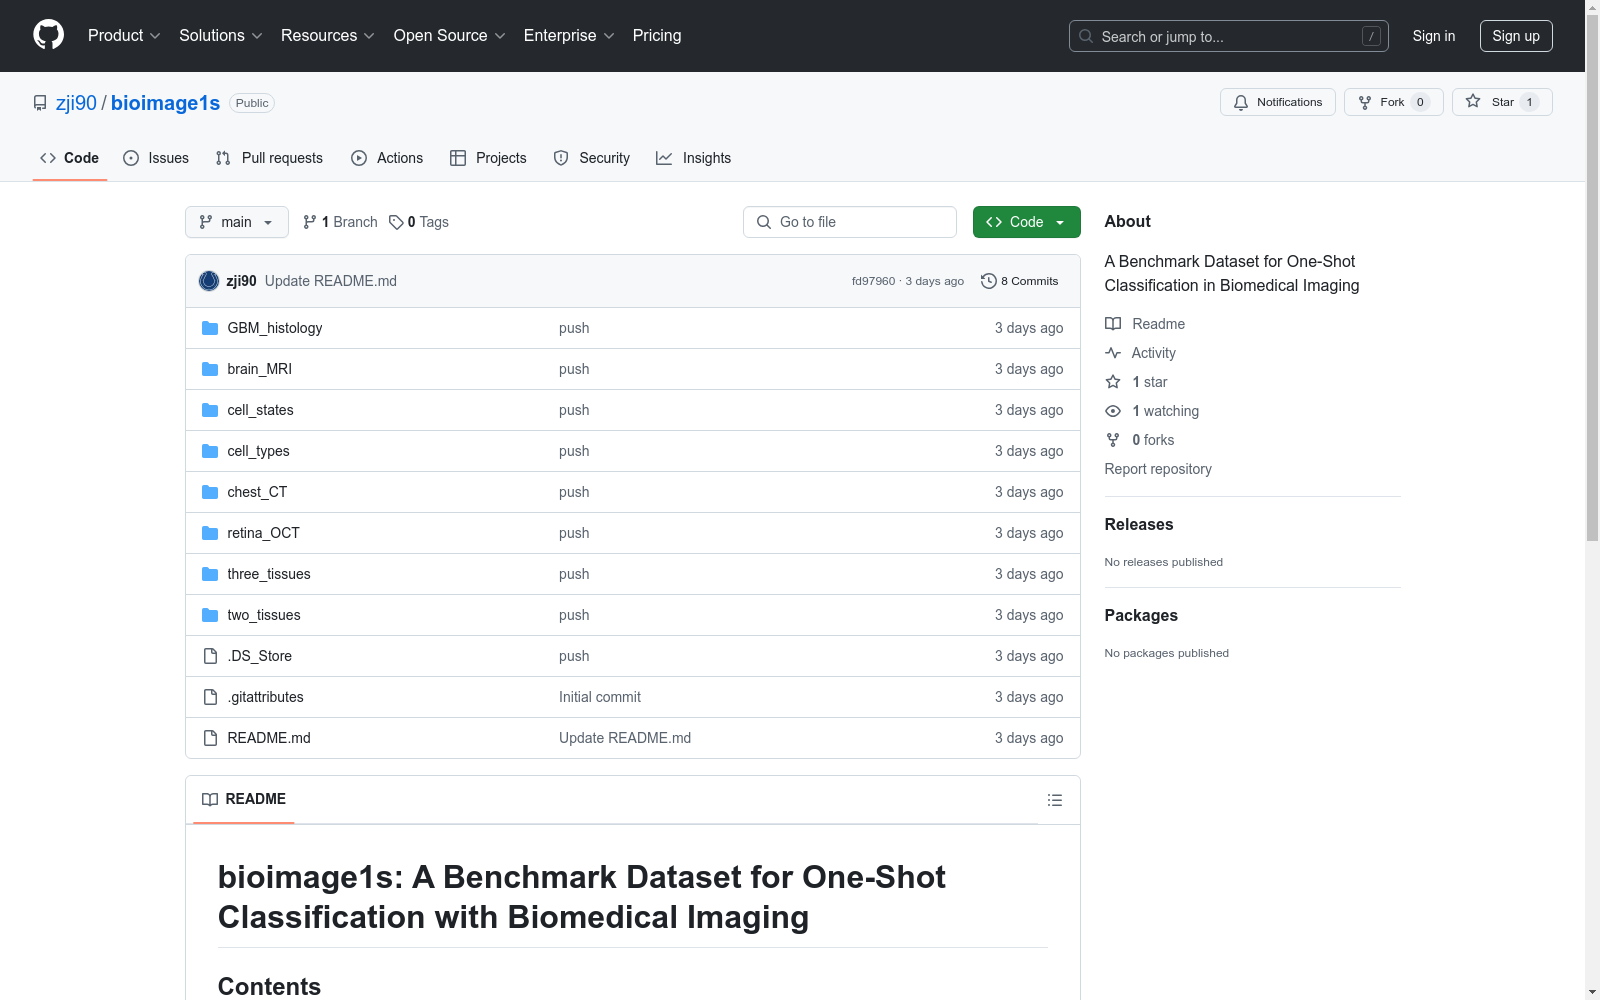
Task: Click the two_tissues folder icon
Action: pos(210,615)
